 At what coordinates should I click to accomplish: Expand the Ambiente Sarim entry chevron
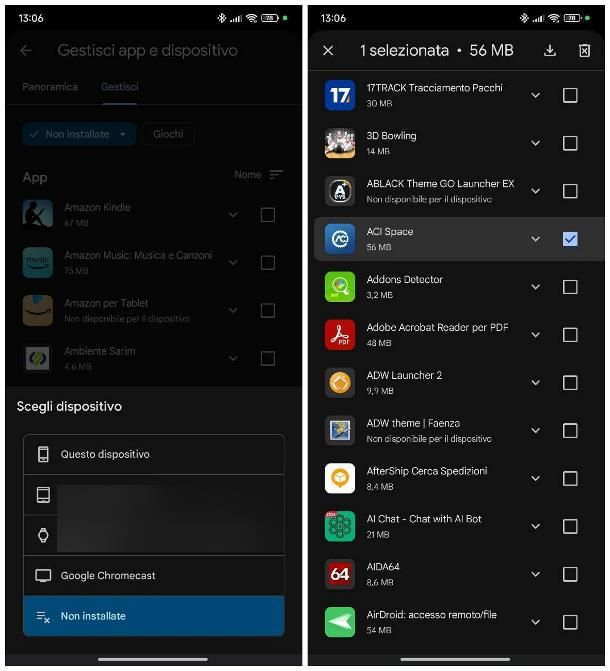pos(233,358)
